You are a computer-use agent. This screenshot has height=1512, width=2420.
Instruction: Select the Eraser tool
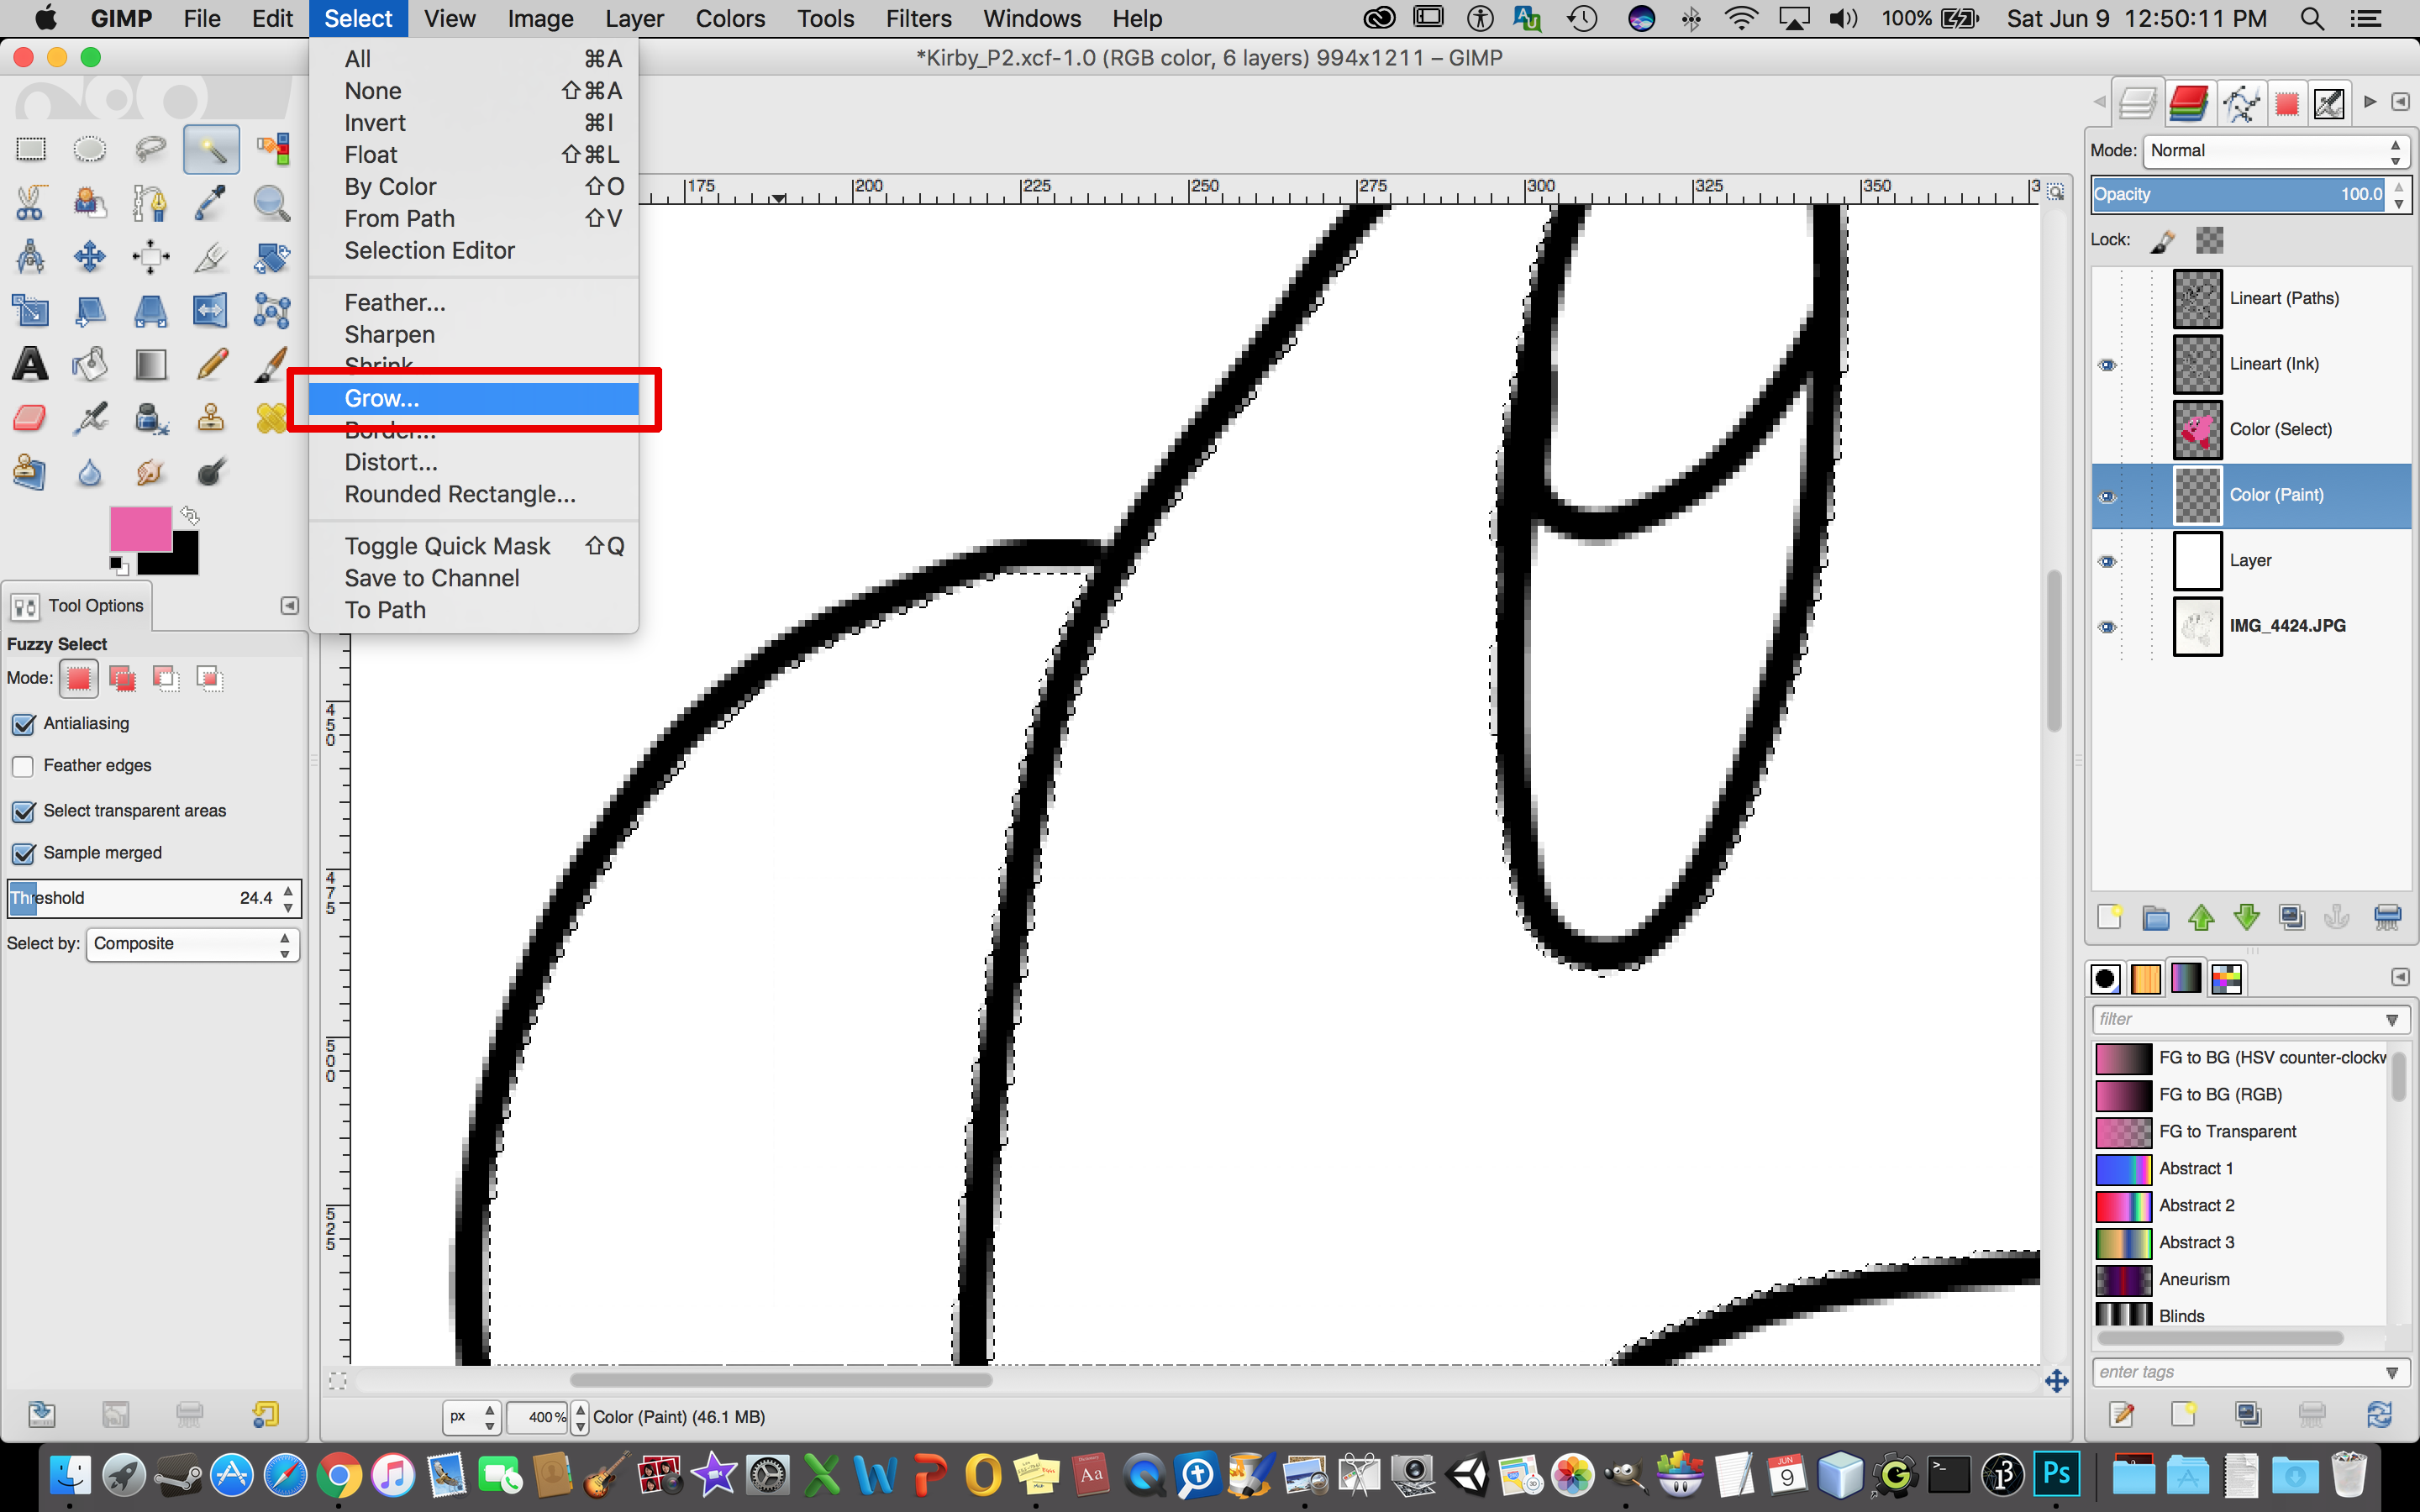[x=31, y=418]
